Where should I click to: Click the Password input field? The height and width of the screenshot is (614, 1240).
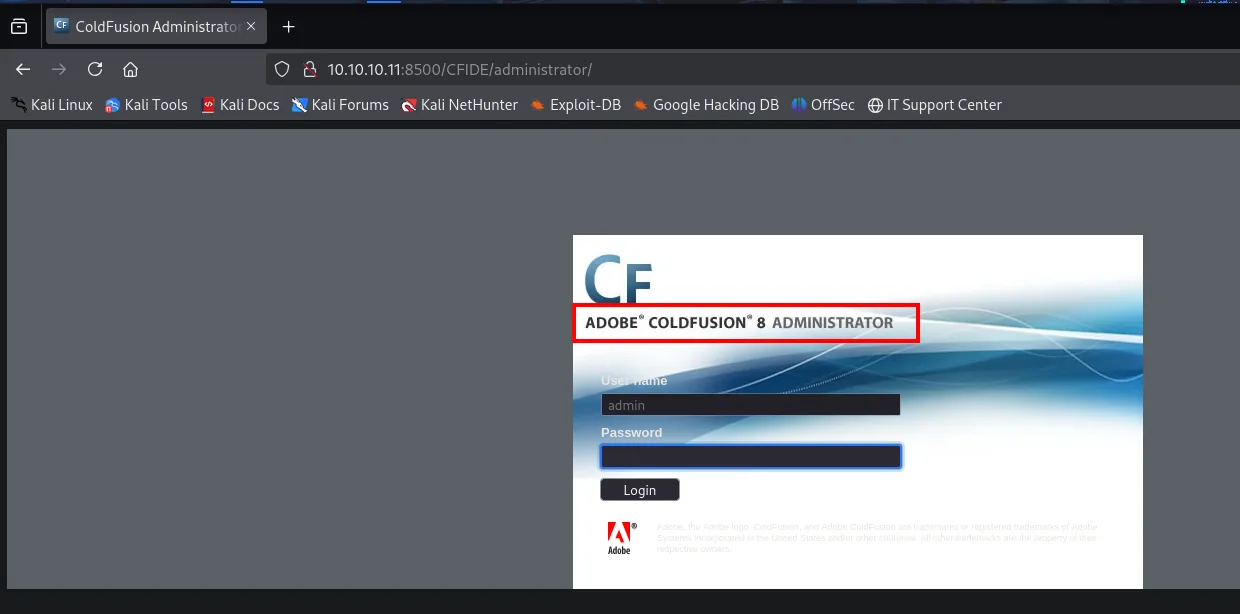[750, 457]
